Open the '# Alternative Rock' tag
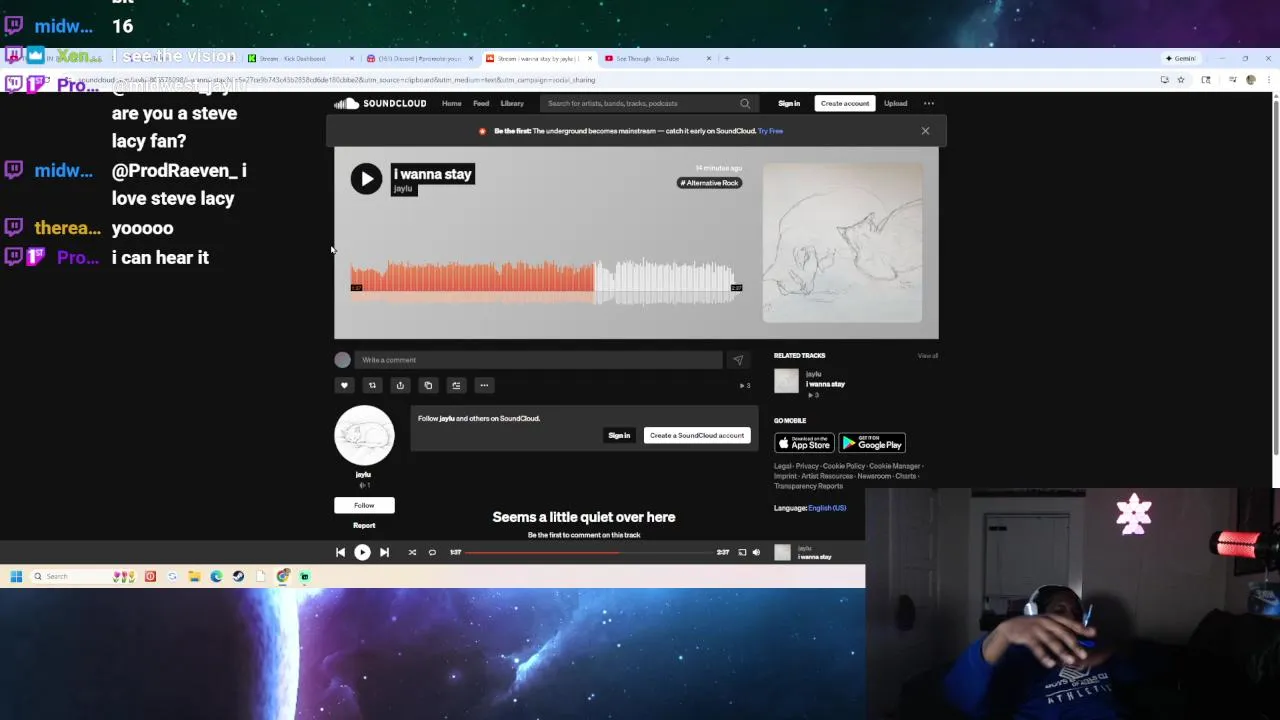Viewport: 1280px width, 720px height. pos(710,183)
